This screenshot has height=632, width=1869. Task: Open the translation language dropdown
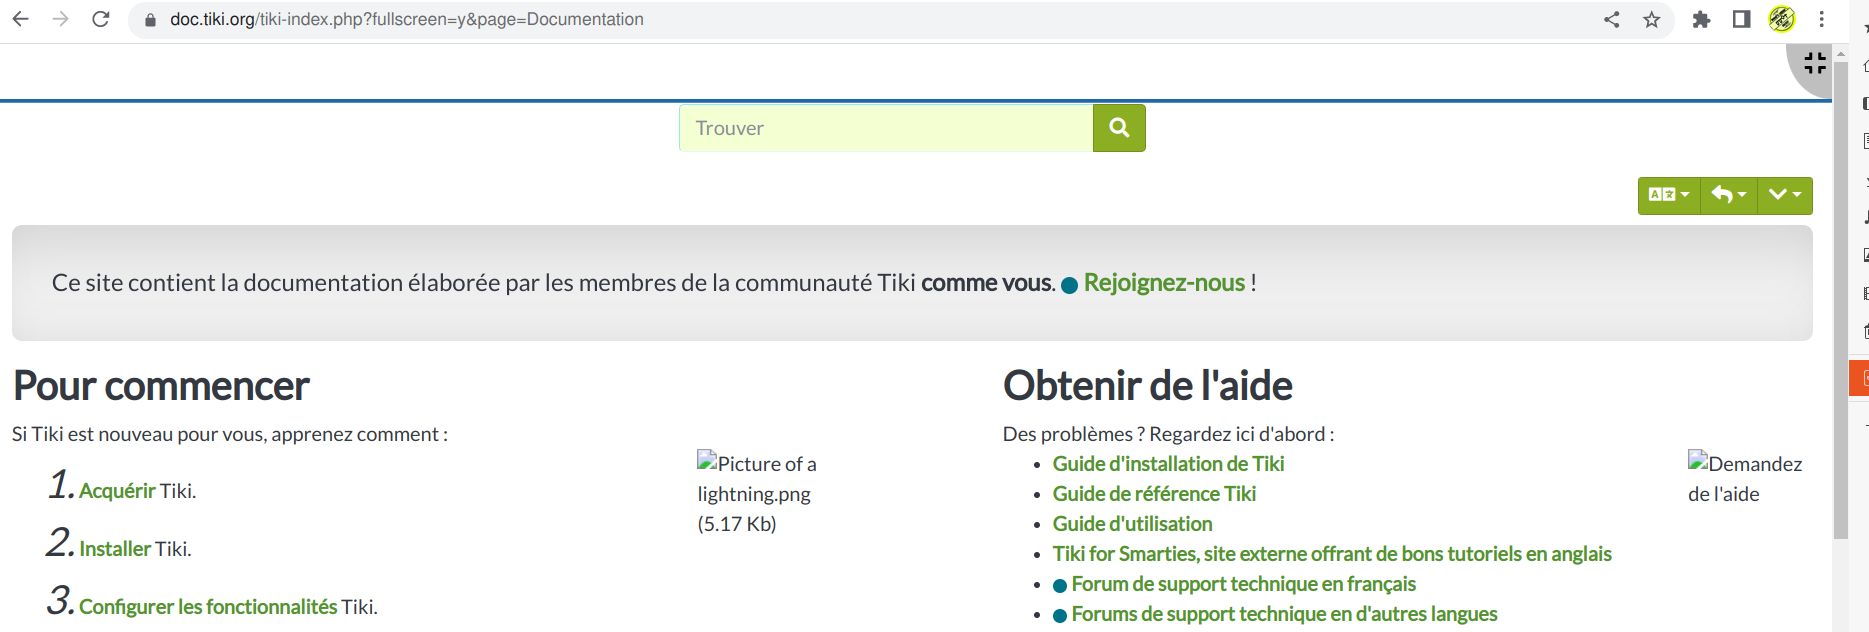[x=1669, y=195]
